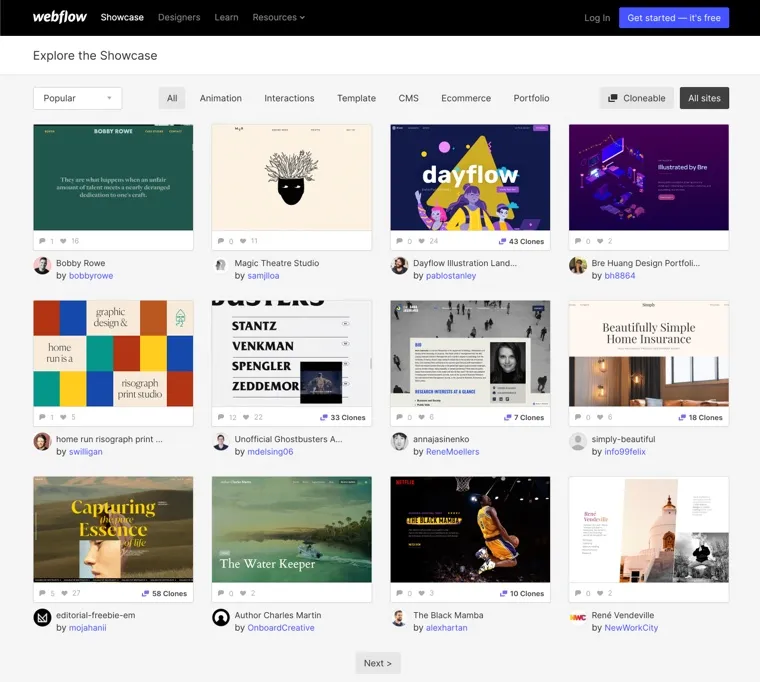This screenshot has height=682, width=760.
Task: Click the heart icon under Bobby Rowe
Action: pyautogui.click(x=63, y=241)
